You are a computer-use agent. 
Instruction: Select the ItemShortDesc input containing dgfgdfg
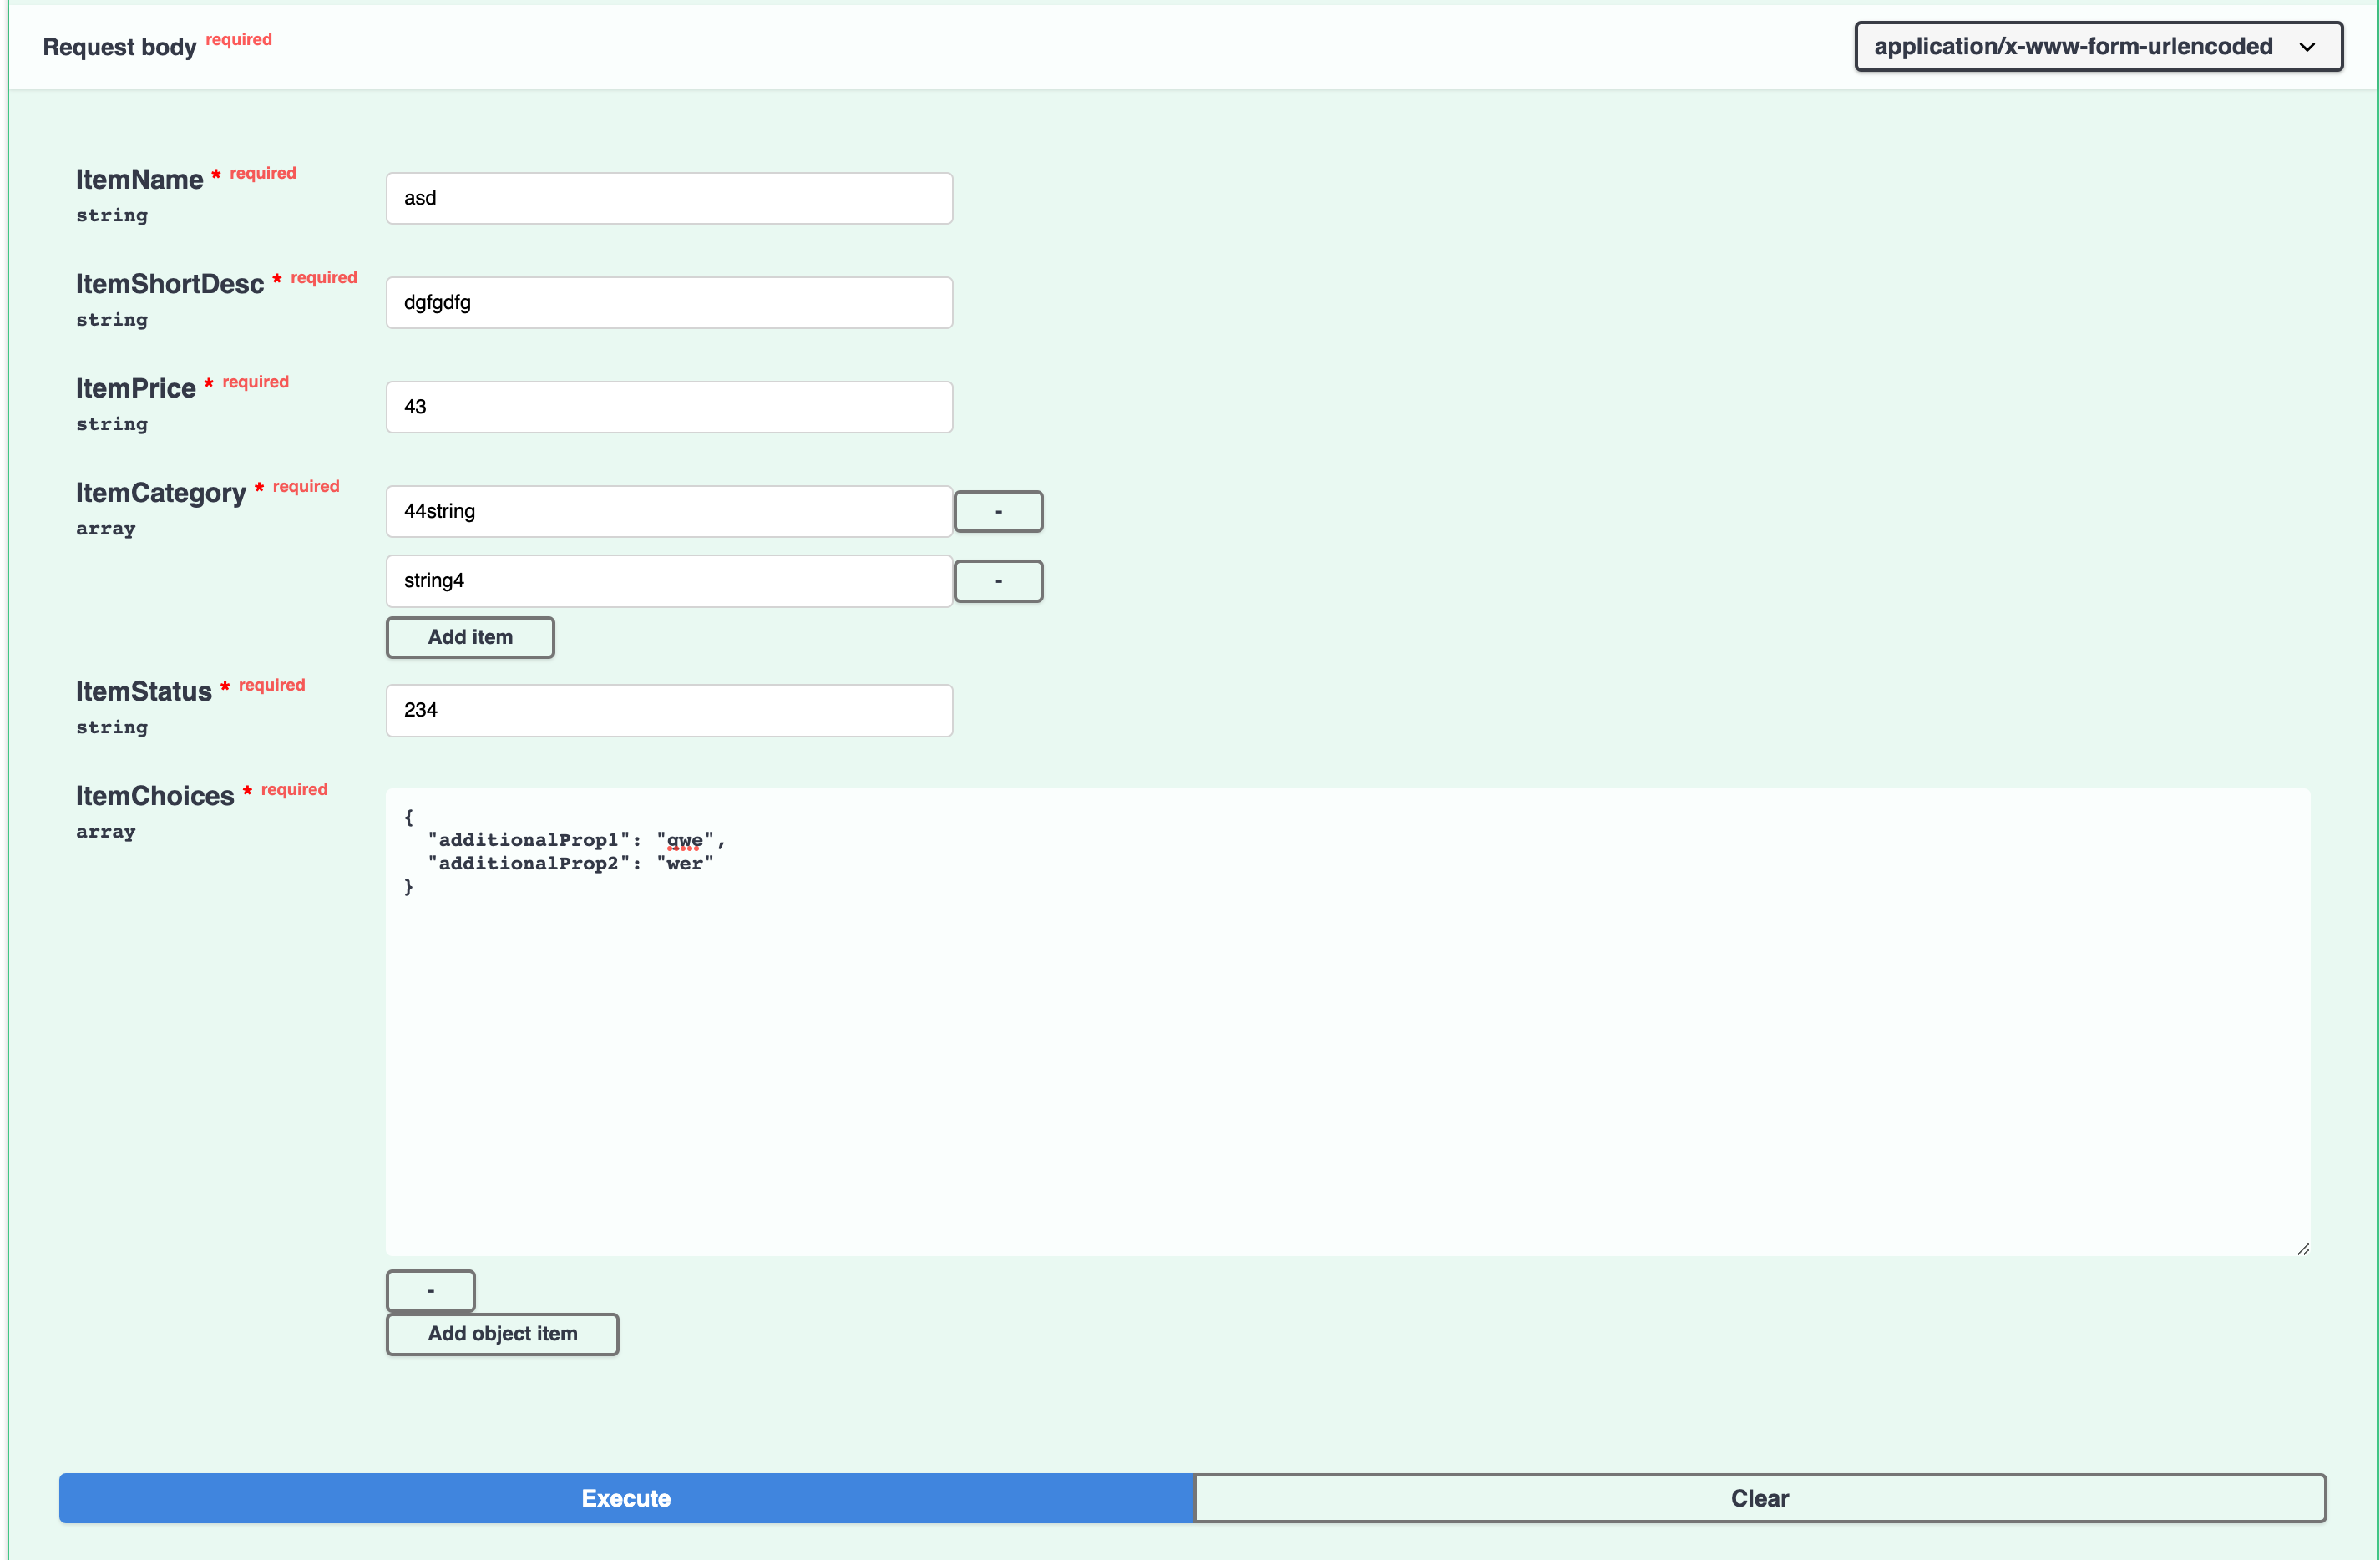668,302
